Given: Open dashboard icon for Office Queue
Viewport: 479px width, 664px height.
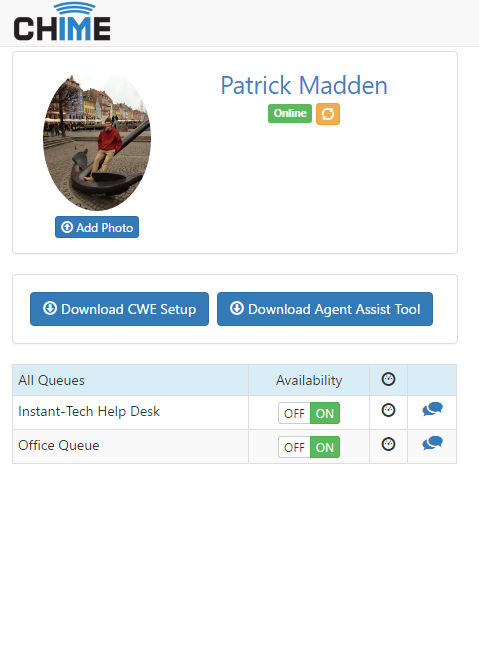Looking at the screenshot, I should coord(388,444).
